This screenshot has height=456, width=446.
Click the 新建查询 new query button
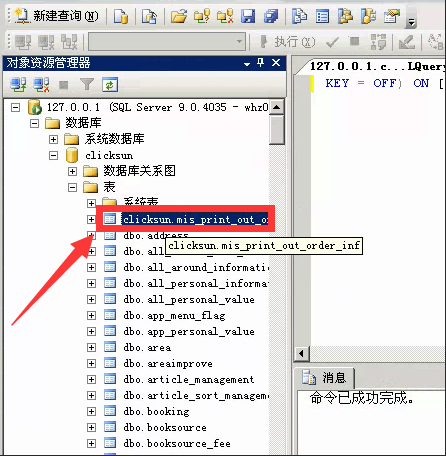coord(56,16)
